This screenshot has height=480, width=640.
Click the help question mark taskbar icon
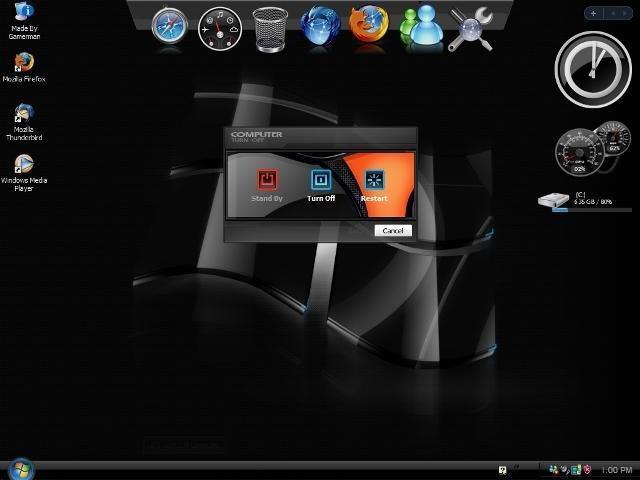click(503, 470)
